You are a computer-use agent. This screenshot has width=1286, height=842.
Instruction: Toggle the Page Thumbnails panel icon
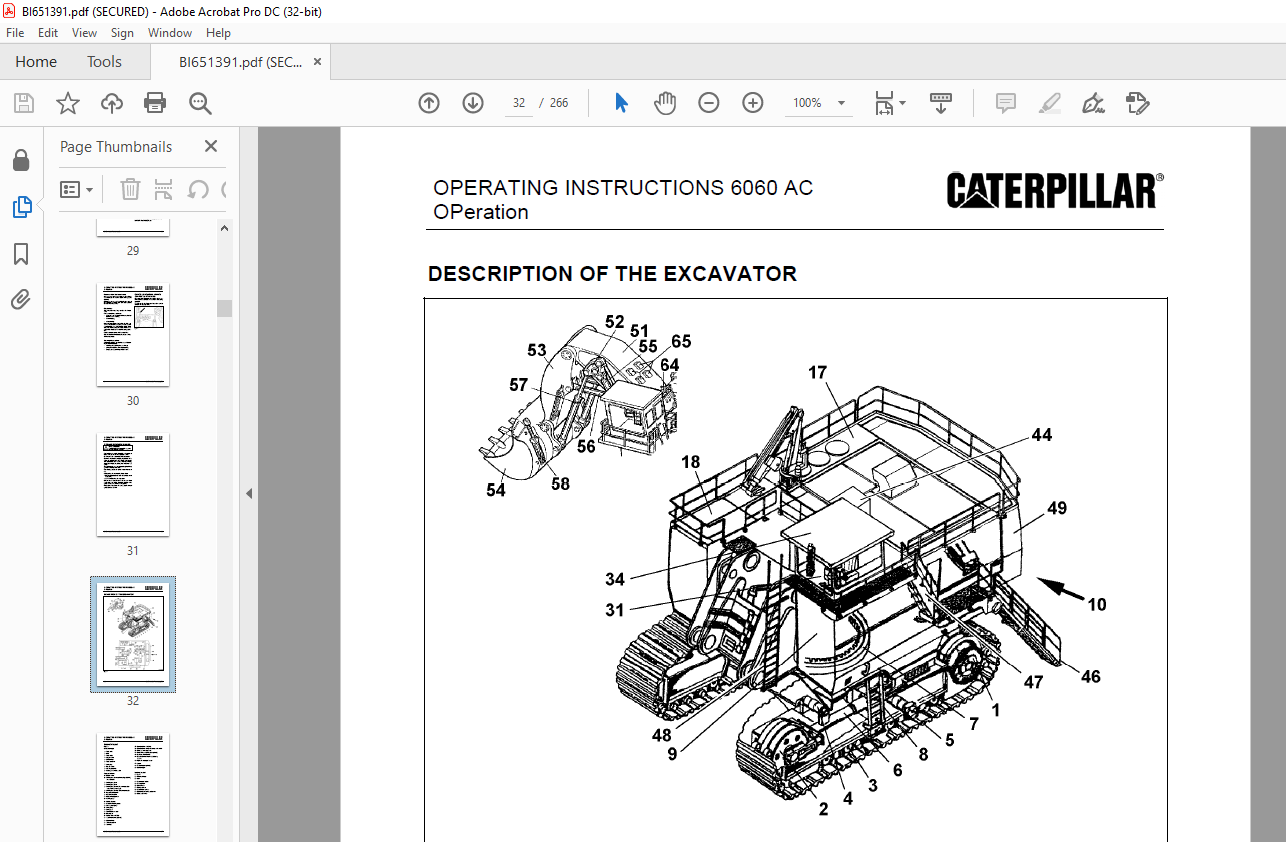(21, 207)
